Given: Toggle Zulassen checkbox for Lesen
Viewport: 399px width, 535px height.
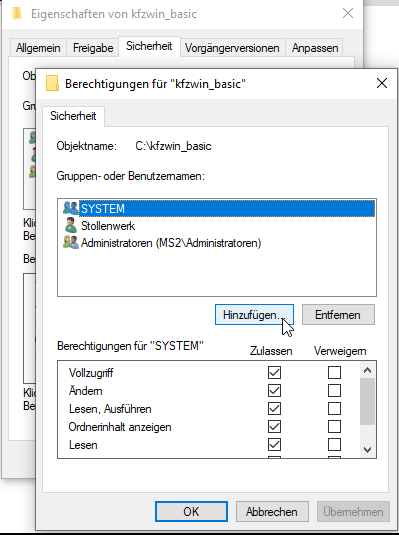Looking at the screenshot, I should pyautogui.click(x=274, y=445).
